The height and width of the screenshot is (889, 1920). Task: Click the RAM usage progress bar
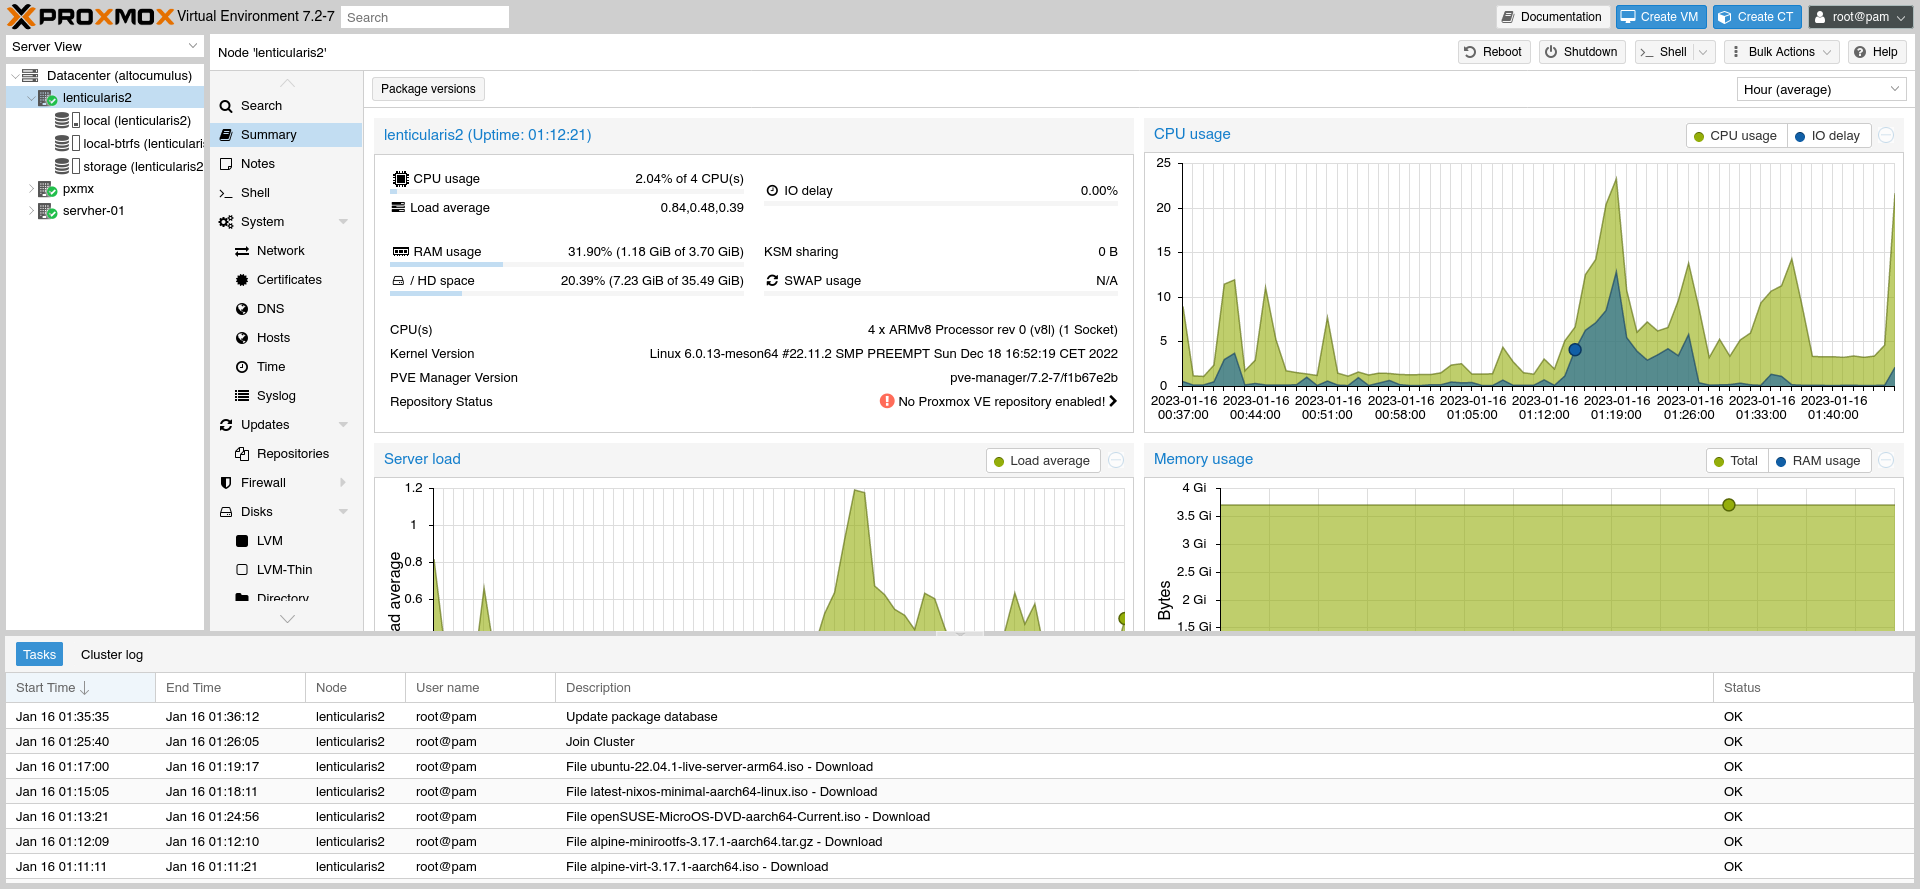pos(567,265)
